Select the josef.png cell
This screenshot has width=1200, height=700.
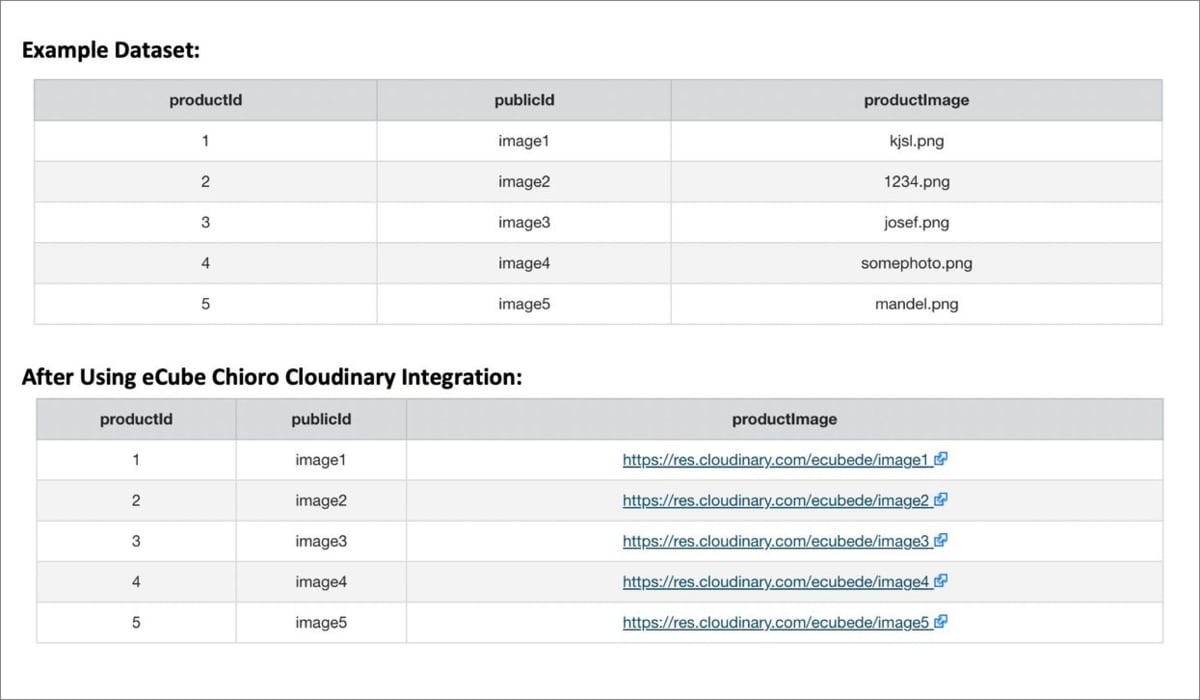coord(916,223)
